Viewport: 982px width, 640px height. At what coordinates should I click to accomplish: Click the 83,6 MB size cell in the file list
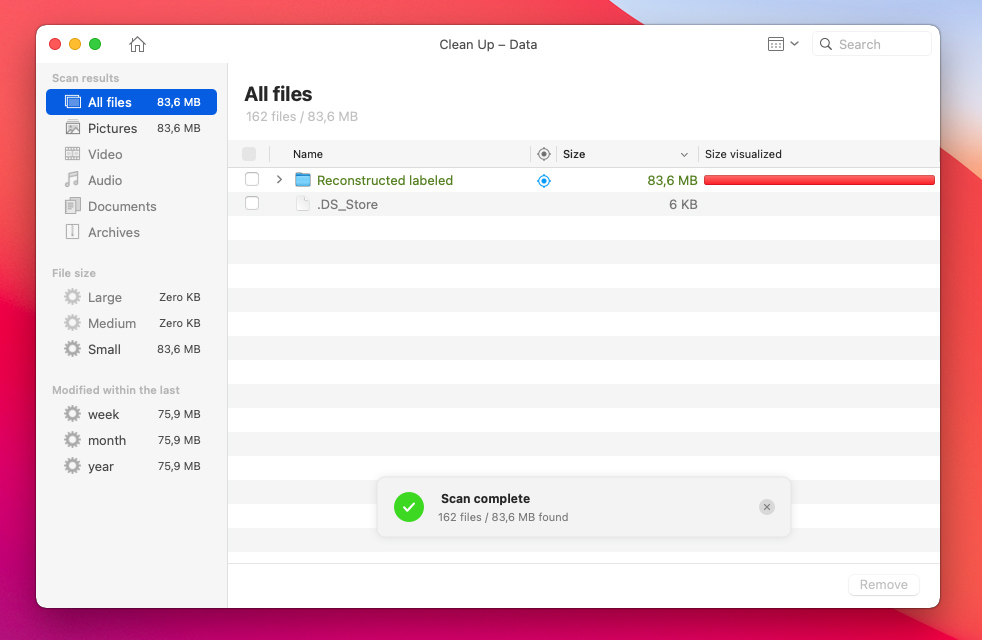(672, 180)
